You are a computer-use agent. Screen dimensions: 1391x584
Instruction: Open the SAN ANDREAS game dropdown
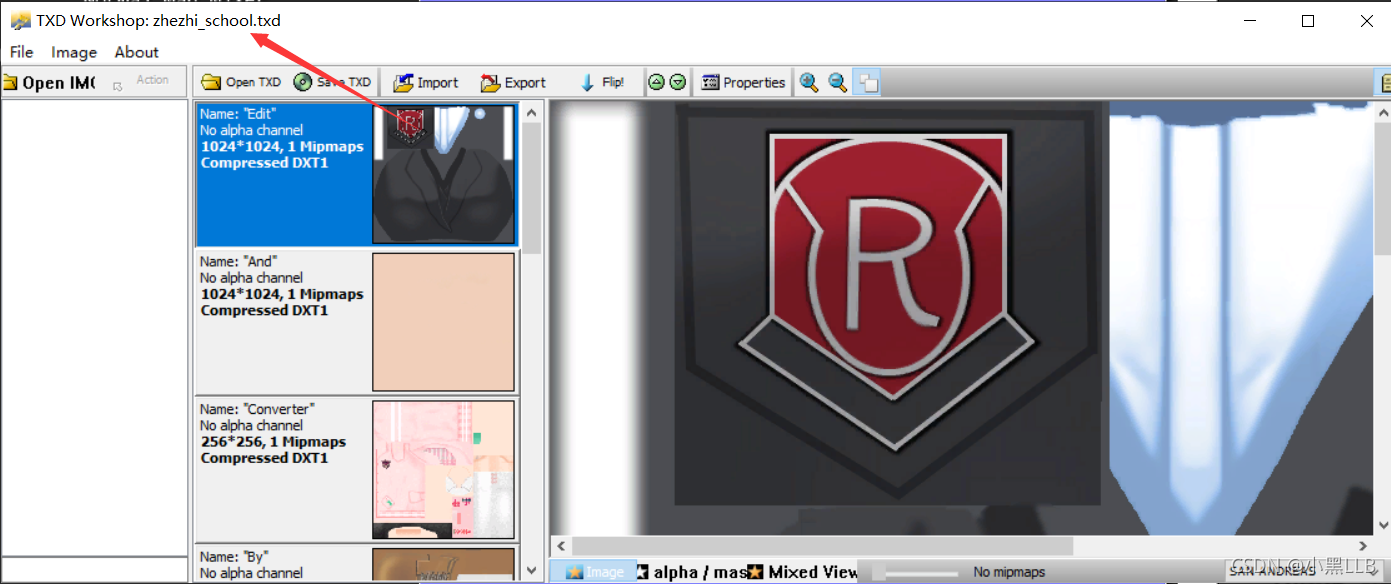(x=1303, y=571)
